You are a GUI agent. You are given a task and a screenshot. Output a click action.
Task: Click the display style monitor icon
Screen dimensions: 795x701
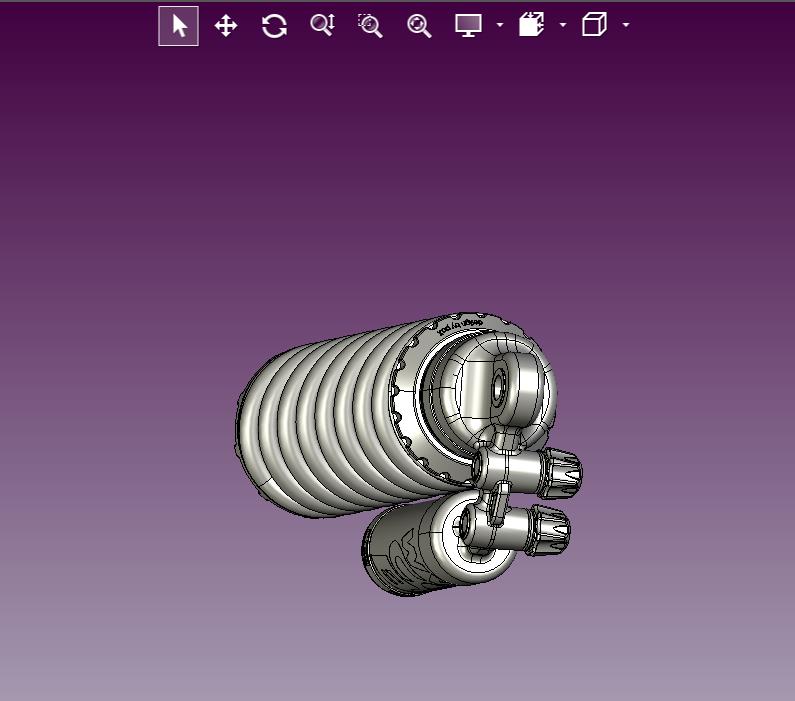[x=468, y=25]
